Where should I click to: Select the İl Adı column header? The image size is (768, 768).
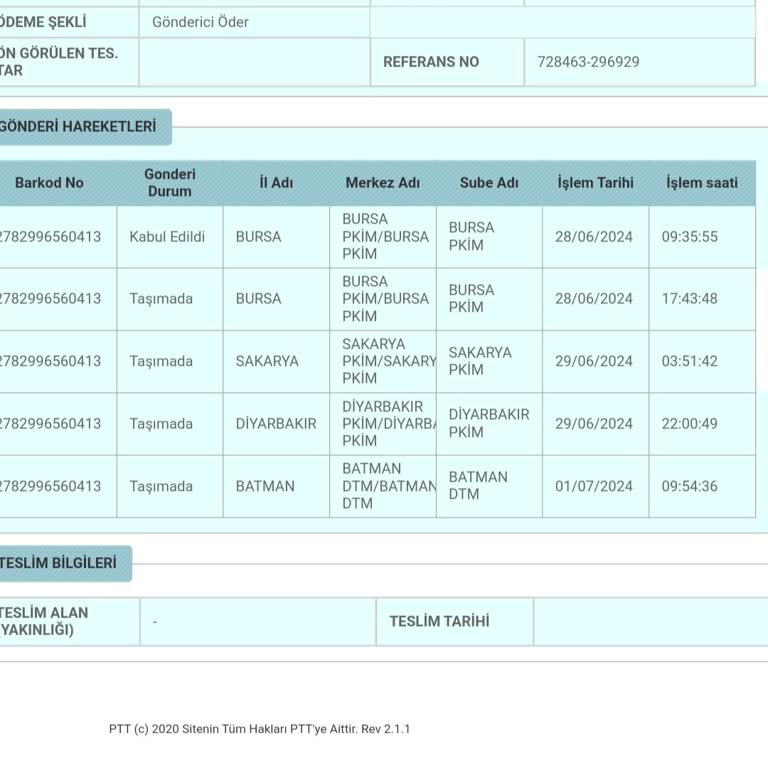click(x=276, y=183)
